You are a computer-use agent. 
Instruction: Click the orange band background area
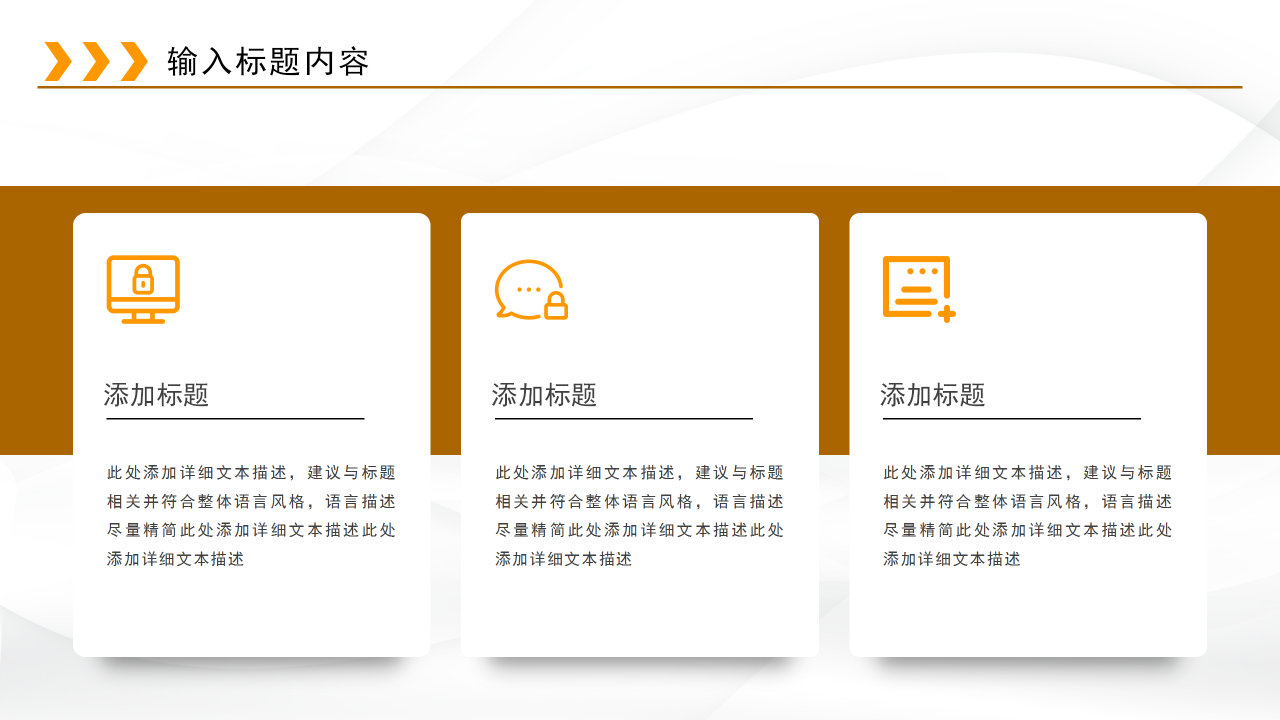pos(35,320)
